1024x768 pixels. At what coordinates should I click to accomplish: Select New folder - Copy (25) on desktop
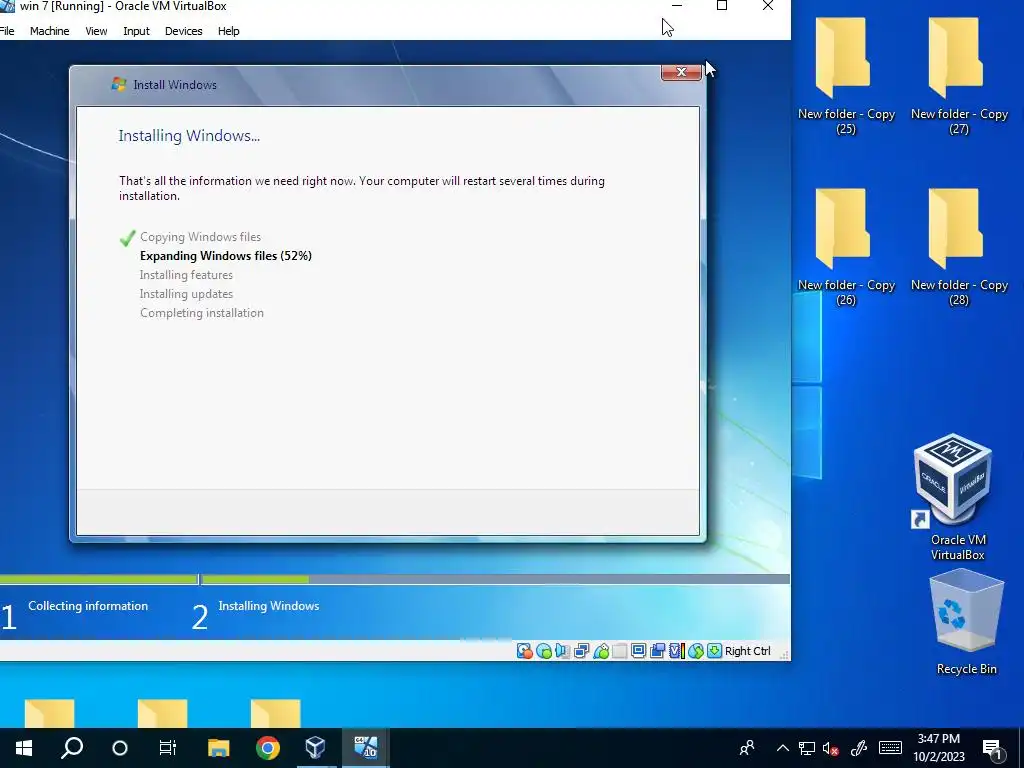pyautogui.click(x=846, y=75)
